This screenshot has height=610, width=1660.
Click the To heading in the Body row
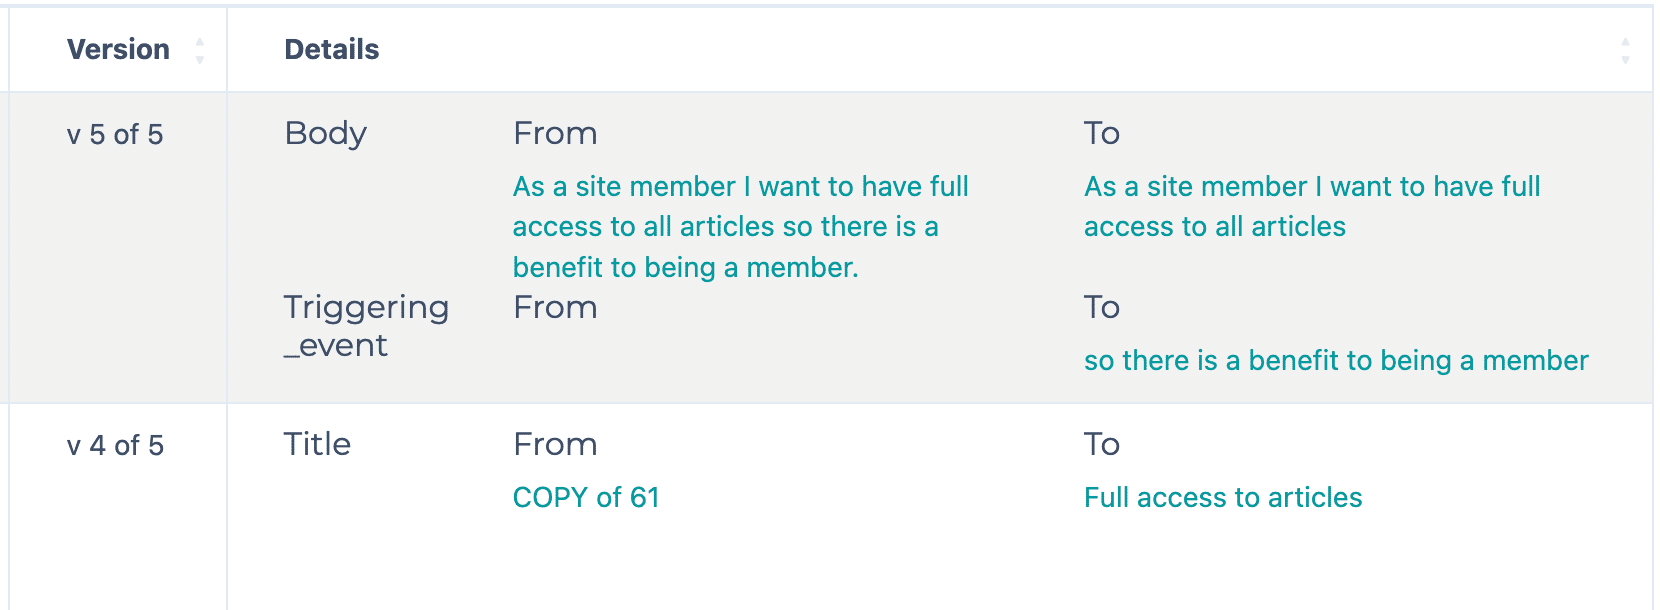coord(1102,134)
